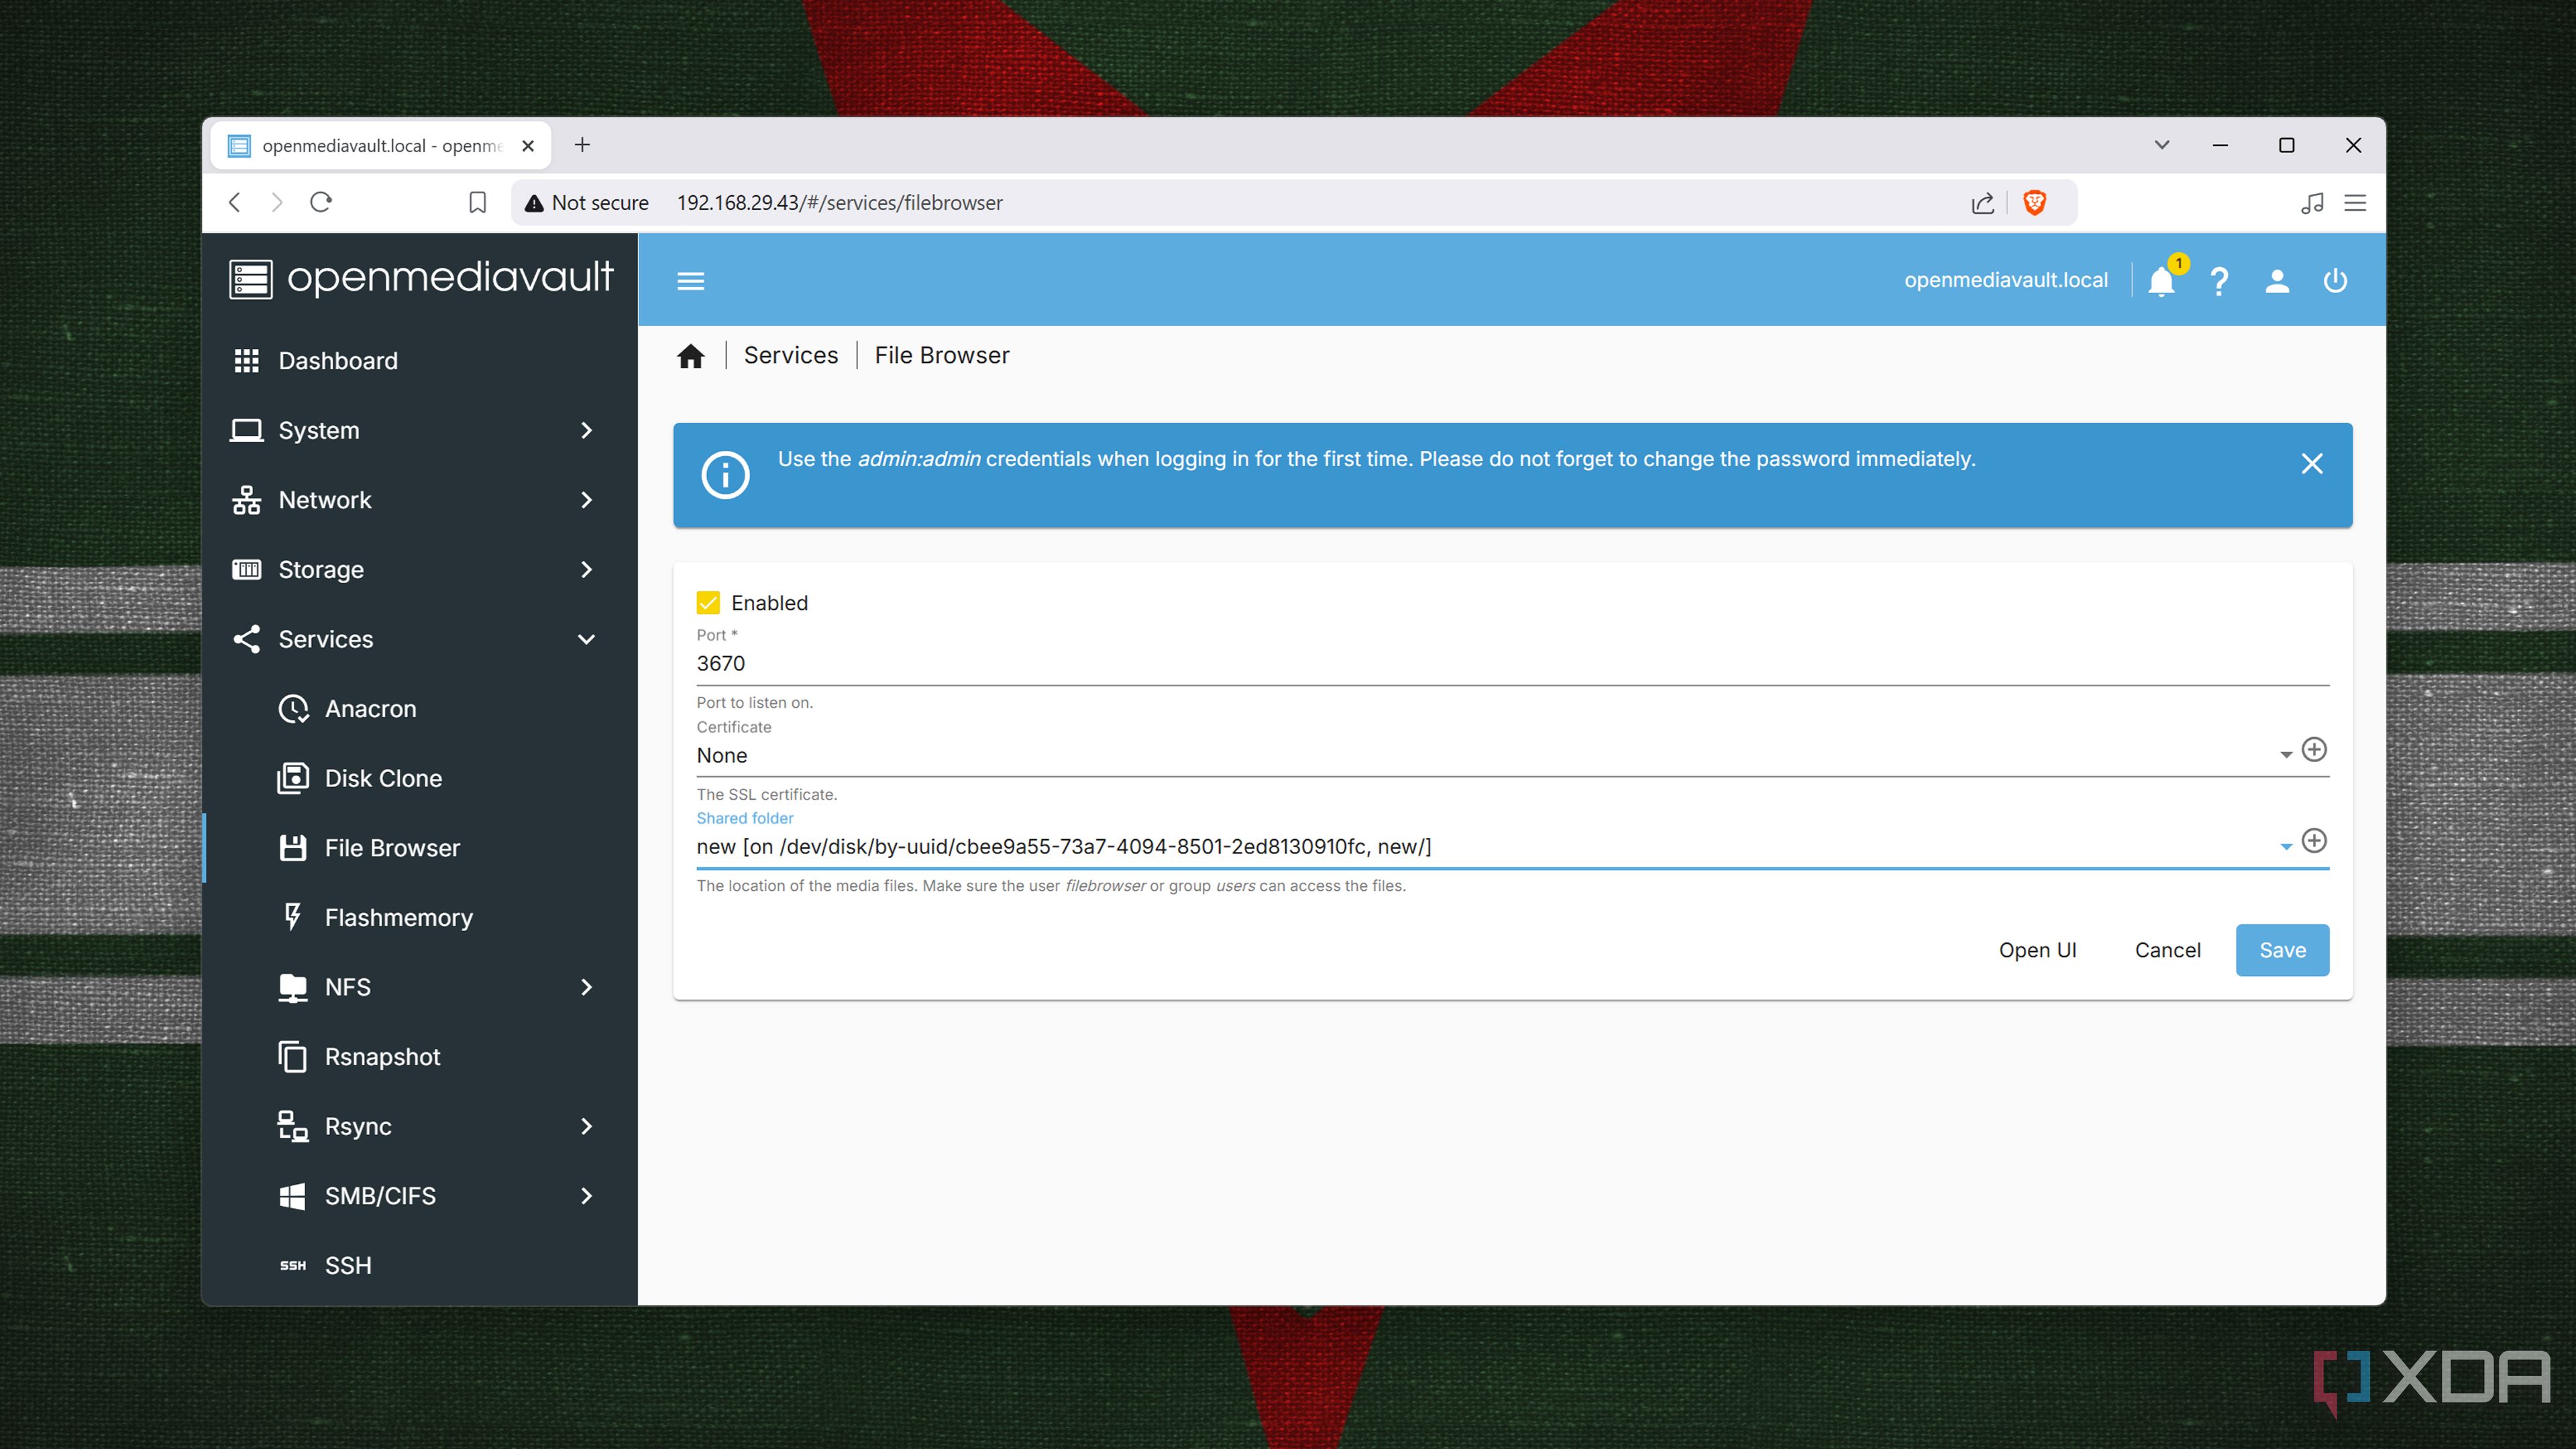Go to home via house icon
The image size is (2576, 1449).
coord(691,356)
